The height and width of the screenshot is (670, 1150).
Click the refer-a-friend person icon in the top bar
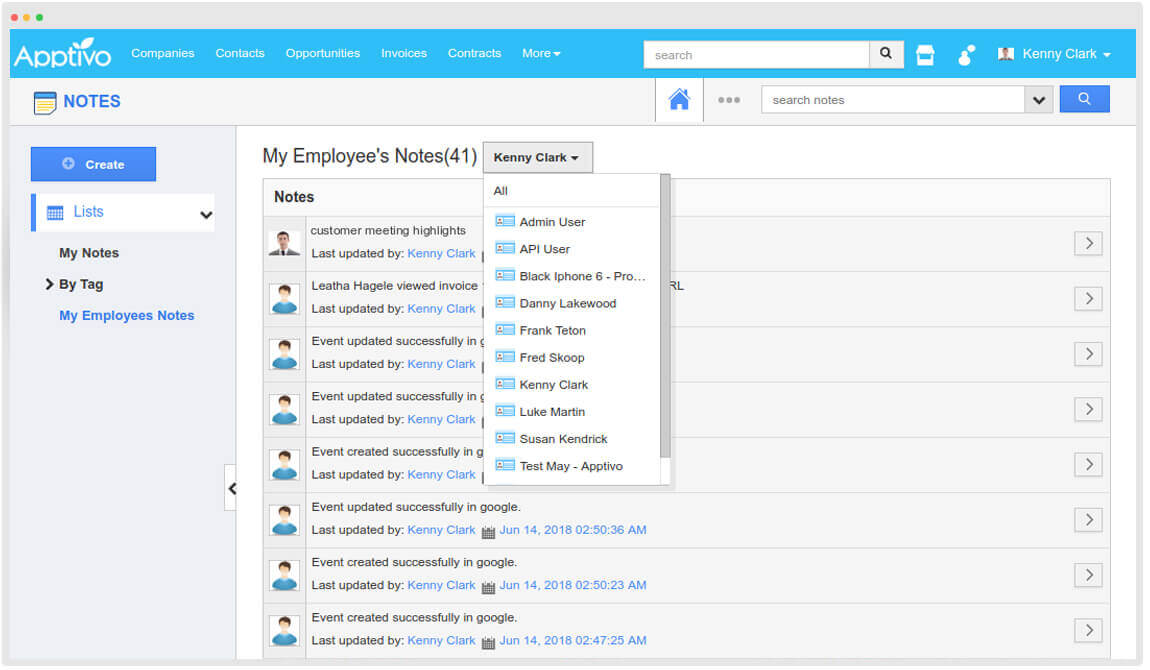[965, 54]
